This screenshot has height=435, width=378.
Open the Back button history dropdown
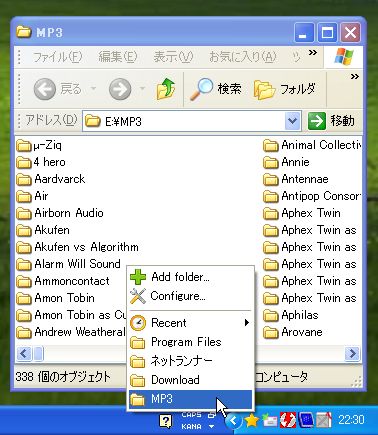coord(94,89)
